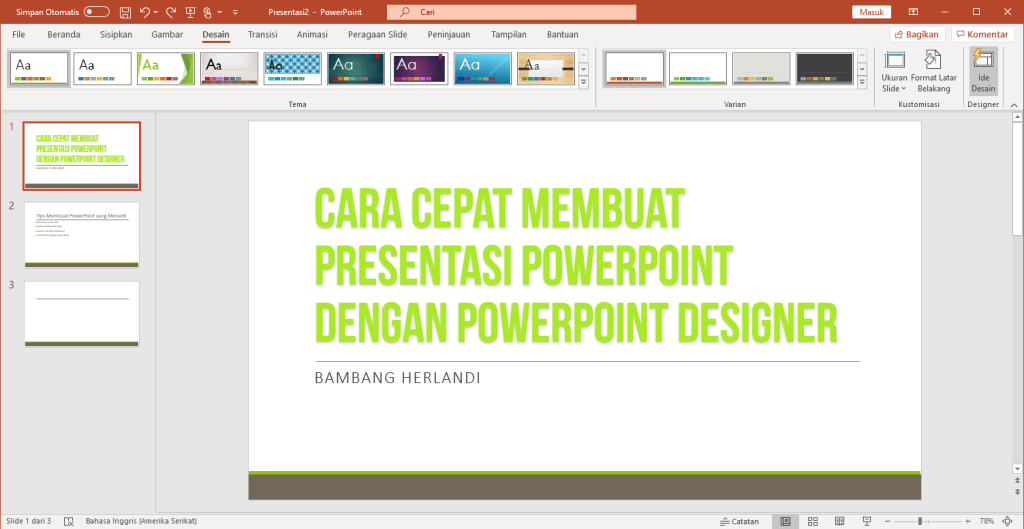Select the light gray variant
Viewport: 1024px width, 529px height.
pyautogui.click(x=761, y=69)
